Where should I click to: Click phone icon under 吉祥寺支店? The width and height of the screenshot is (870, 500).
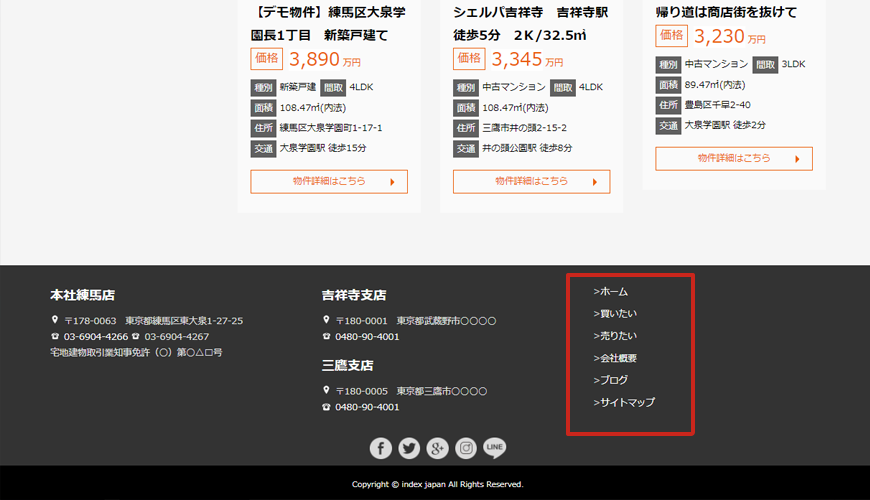pos(326,337)
